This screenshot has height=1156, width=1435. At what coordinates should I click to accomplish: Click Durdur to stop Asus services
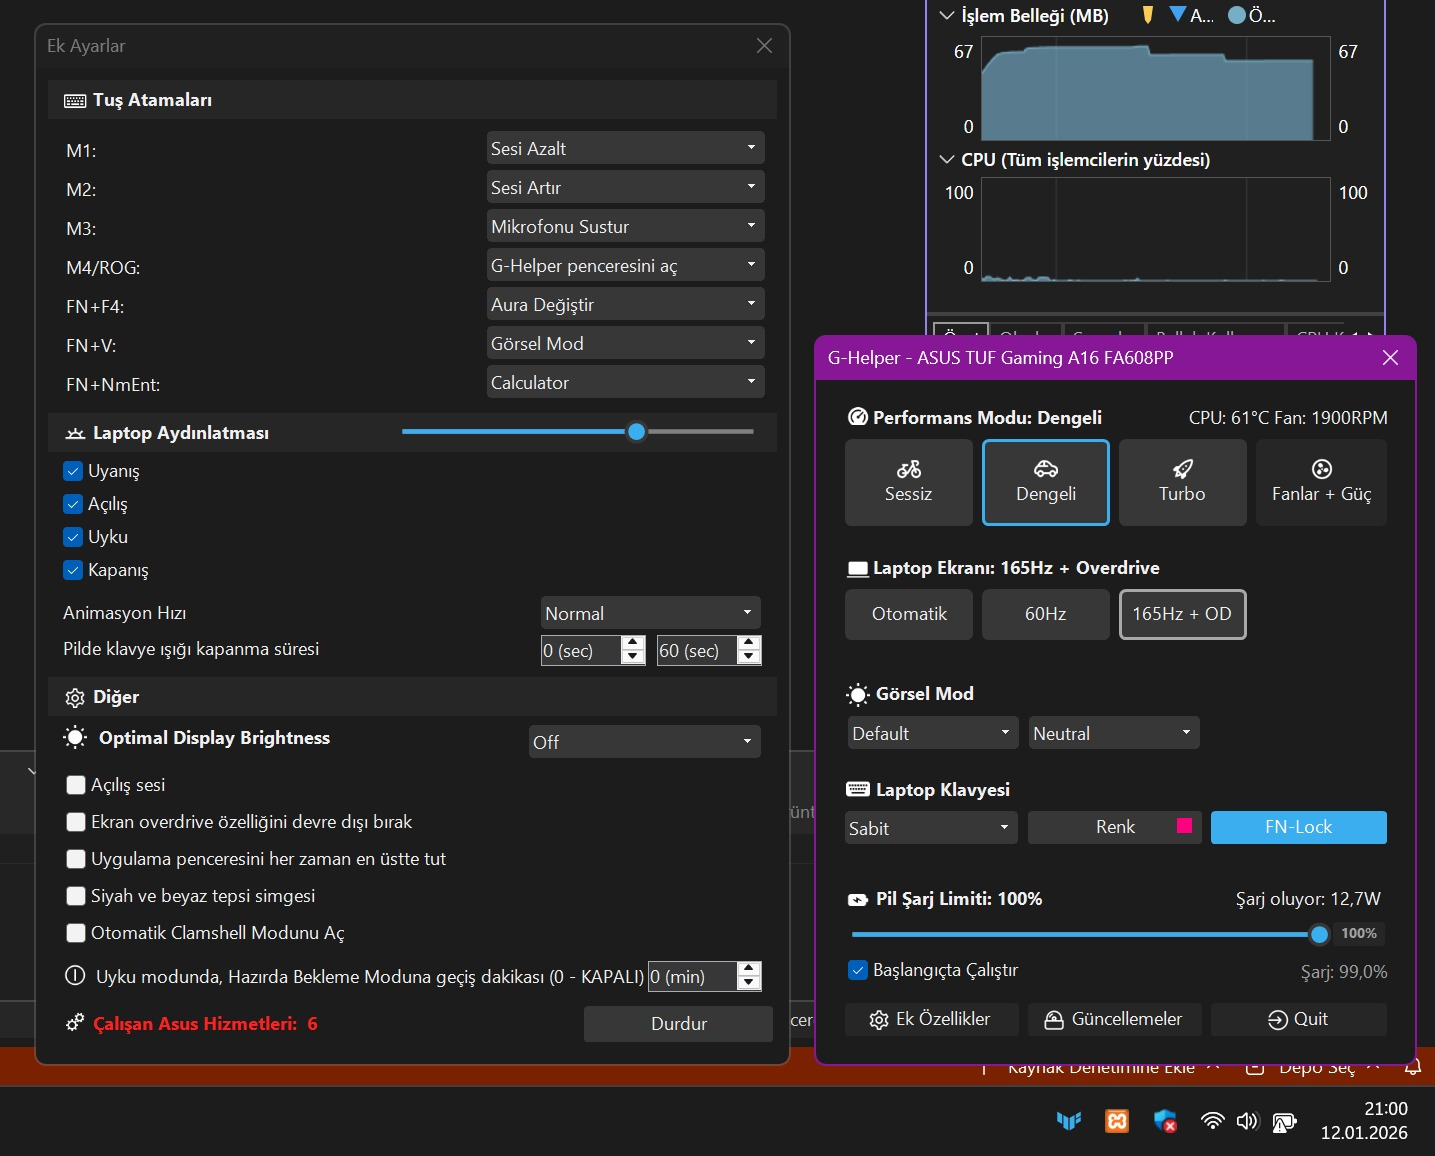point(678,1024)
